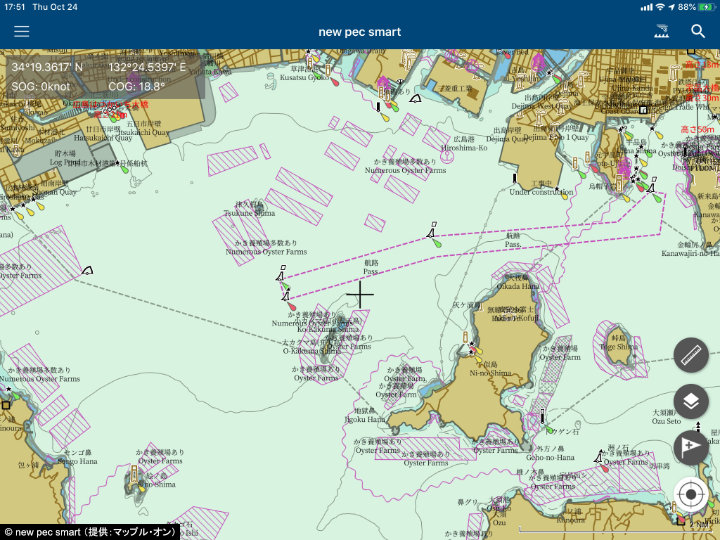
Task: Select the green lighted buoy north of Pass channel
Action: [x=437, y=242]
